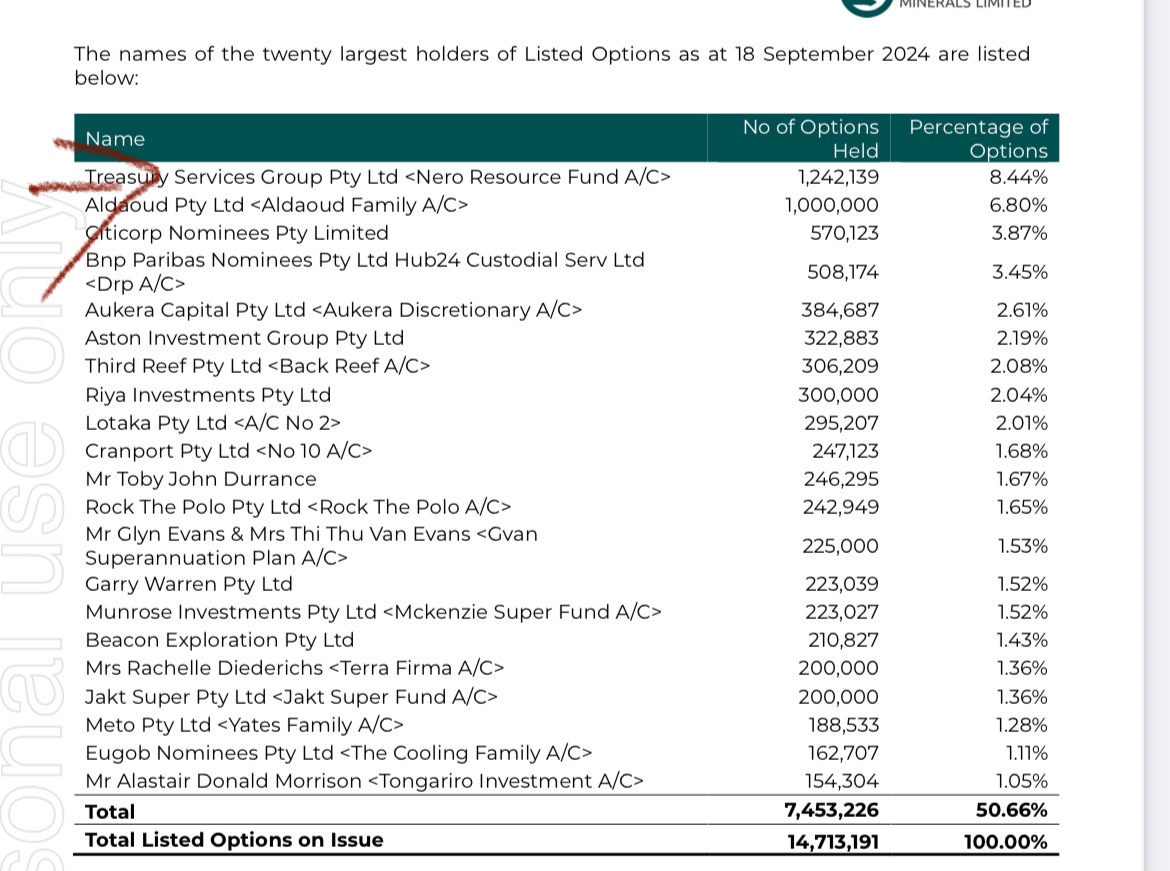Image resolution: width=1170 pixels, height=871 pixels.
Task: Select the percentage 100.00%
Action: tap(1005, 842)
